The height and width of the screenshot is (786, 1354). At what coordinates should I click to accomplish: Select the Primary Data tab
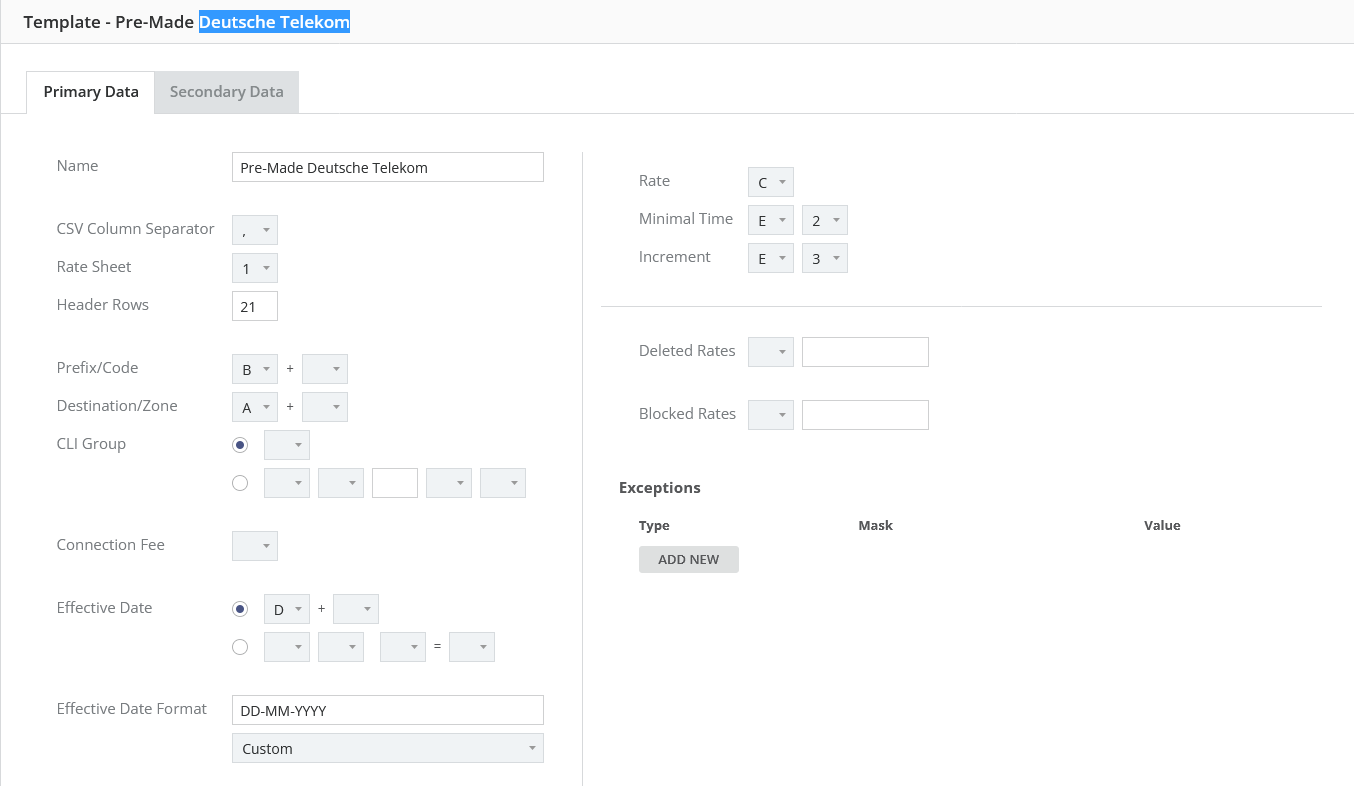pos(91,92)
